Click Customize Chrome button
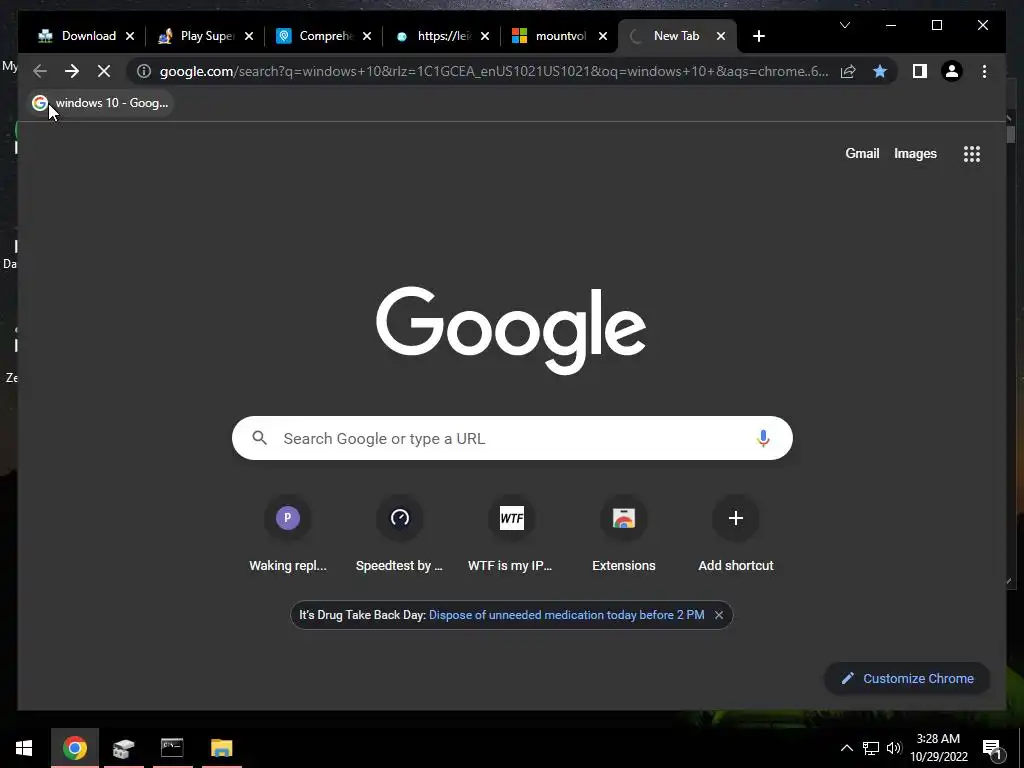 [907, 679]
